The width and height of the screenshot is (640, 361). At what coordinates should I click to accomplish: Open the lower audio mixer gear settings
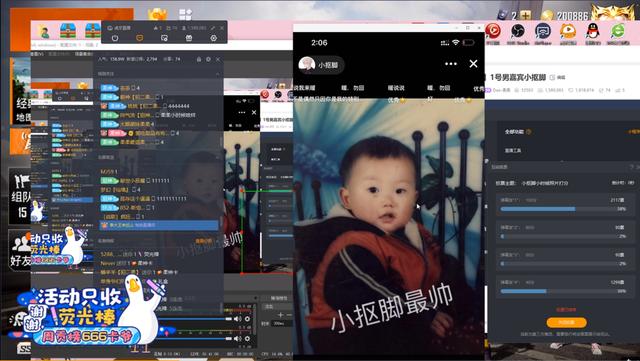[247, 338]
